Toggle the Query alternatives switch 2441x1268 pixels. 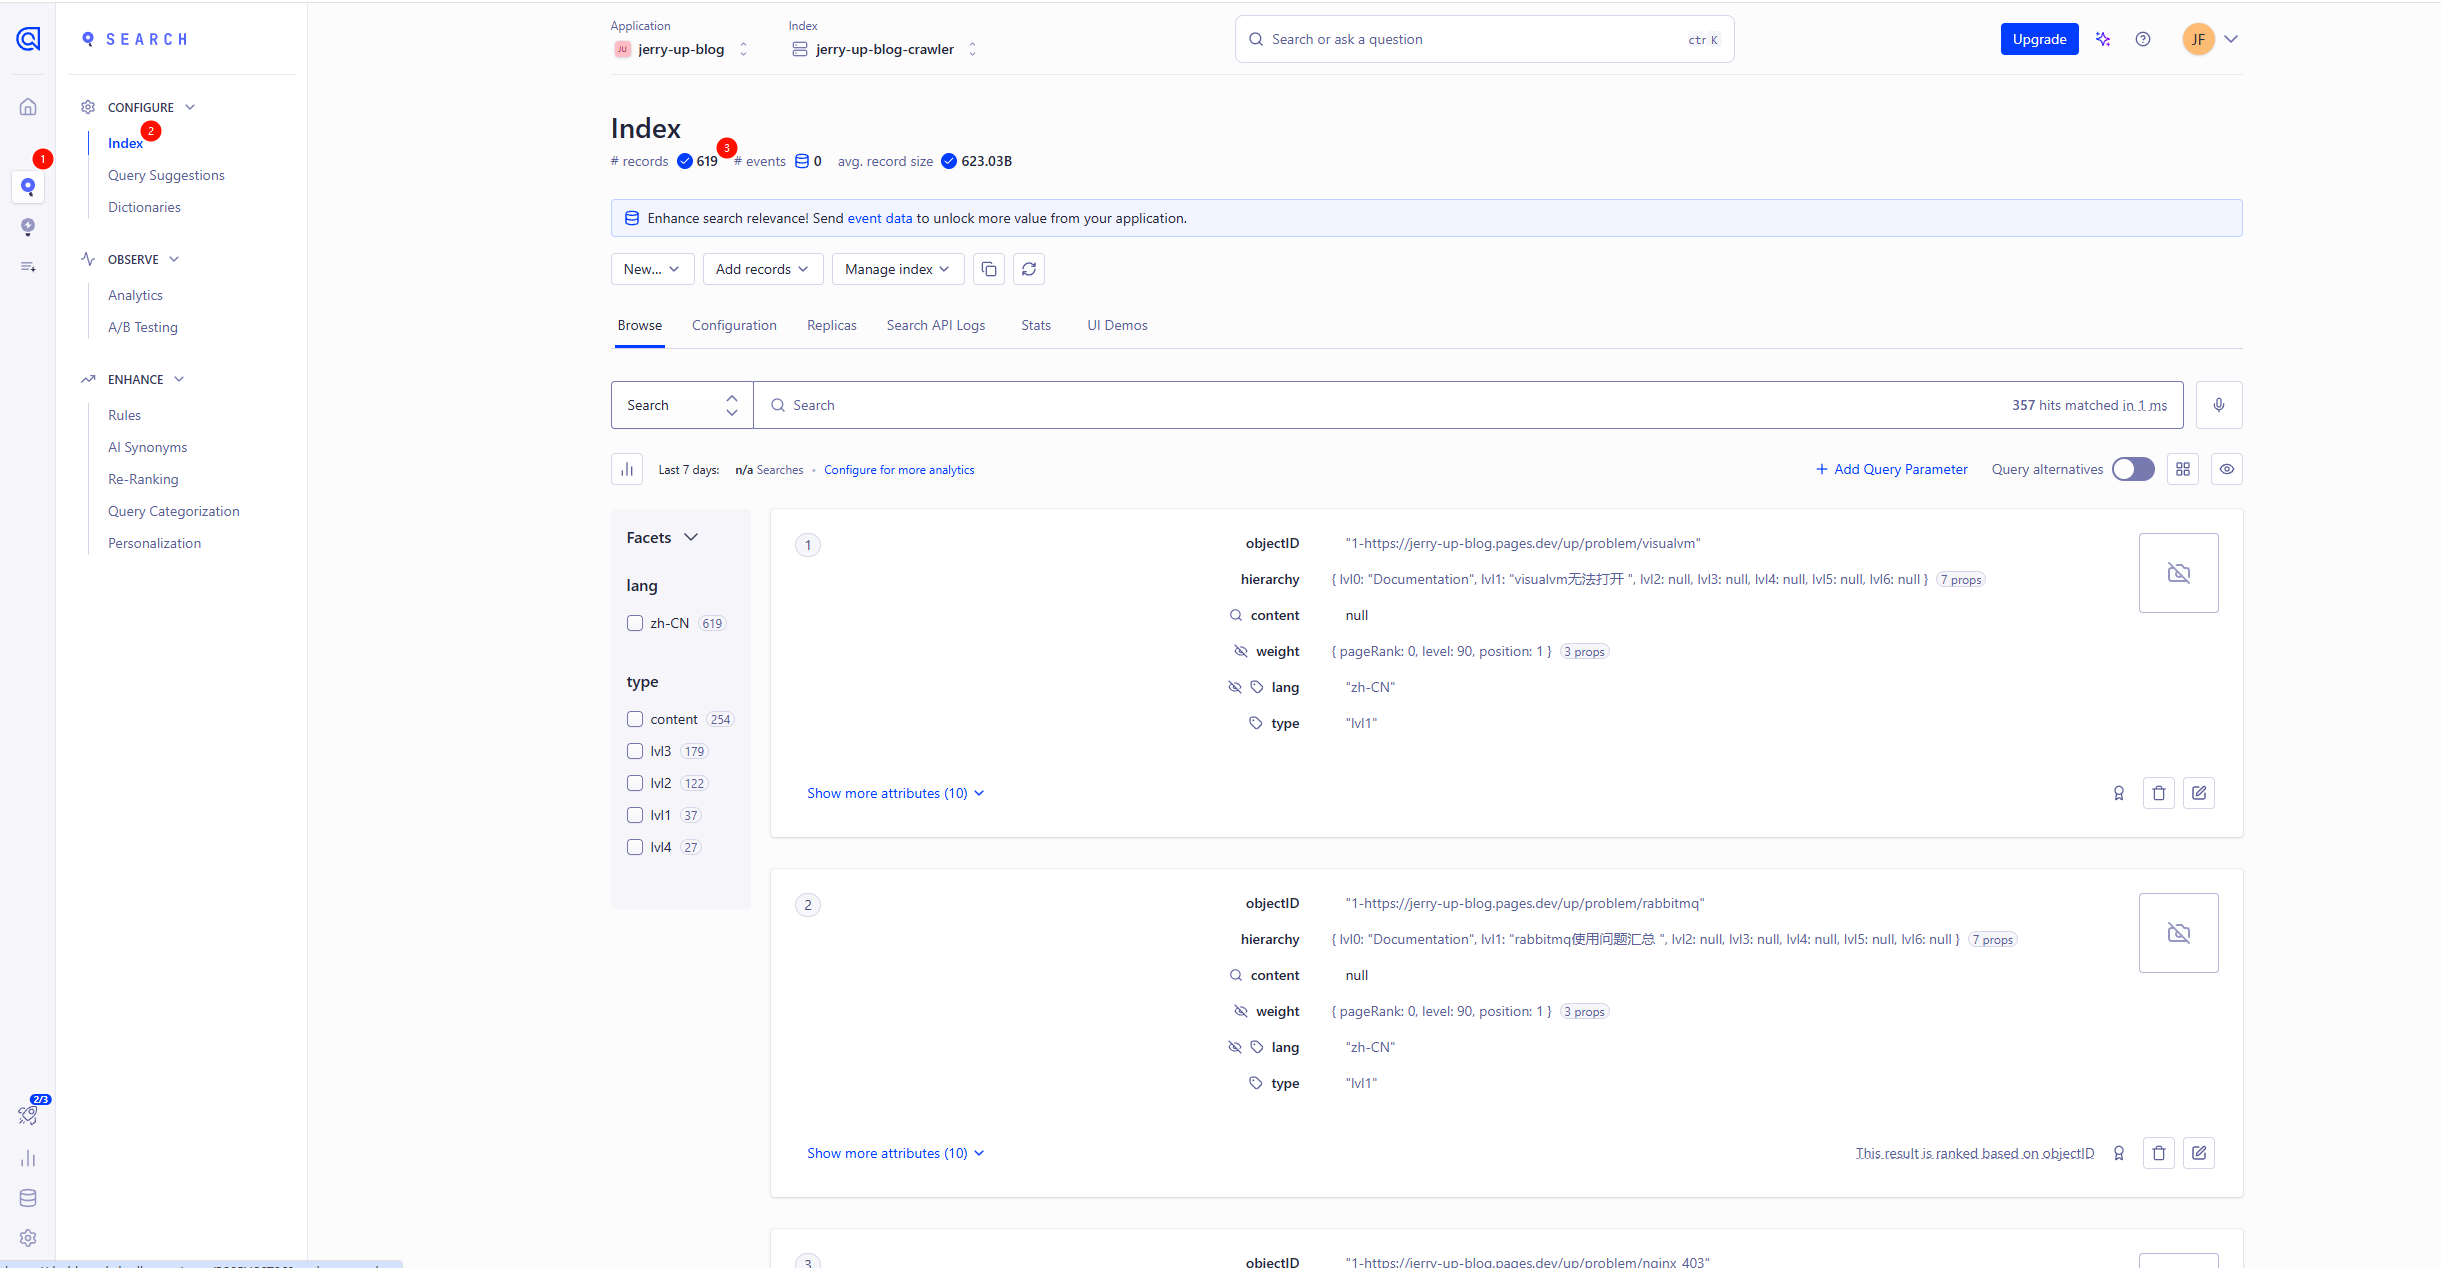coord(2133,469)
